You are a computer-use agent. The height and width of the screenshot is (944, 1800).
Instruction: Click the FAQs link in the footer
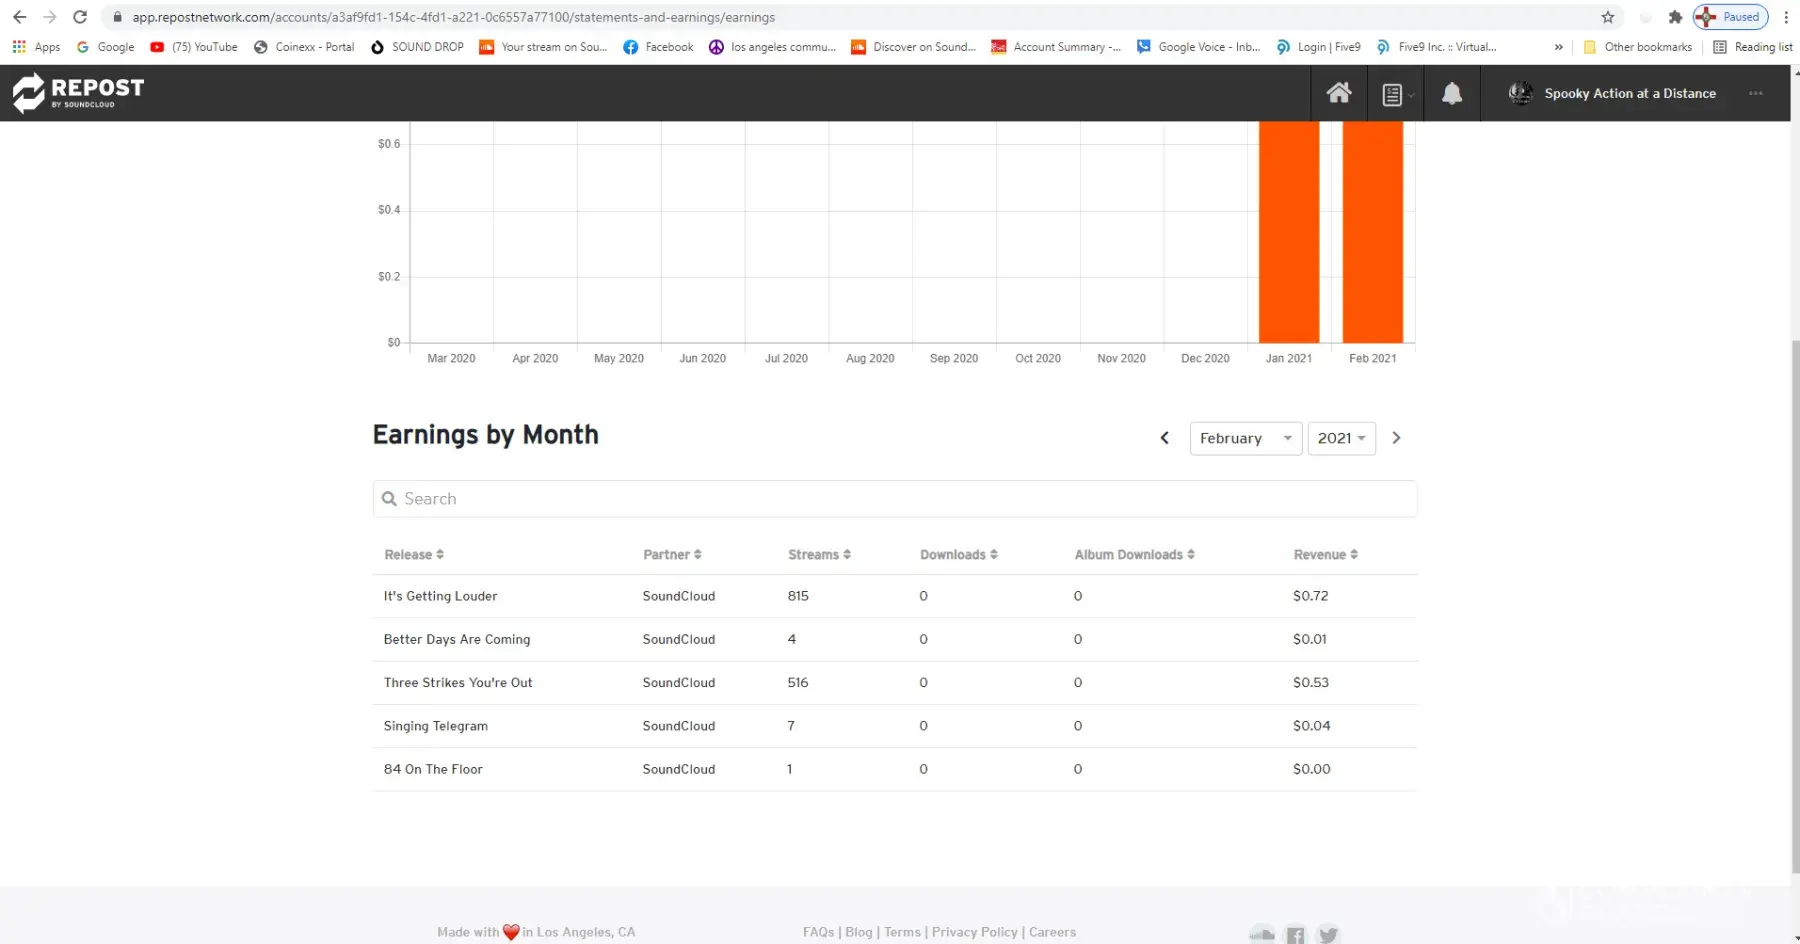pyautogui.click(x=818, y=932)
